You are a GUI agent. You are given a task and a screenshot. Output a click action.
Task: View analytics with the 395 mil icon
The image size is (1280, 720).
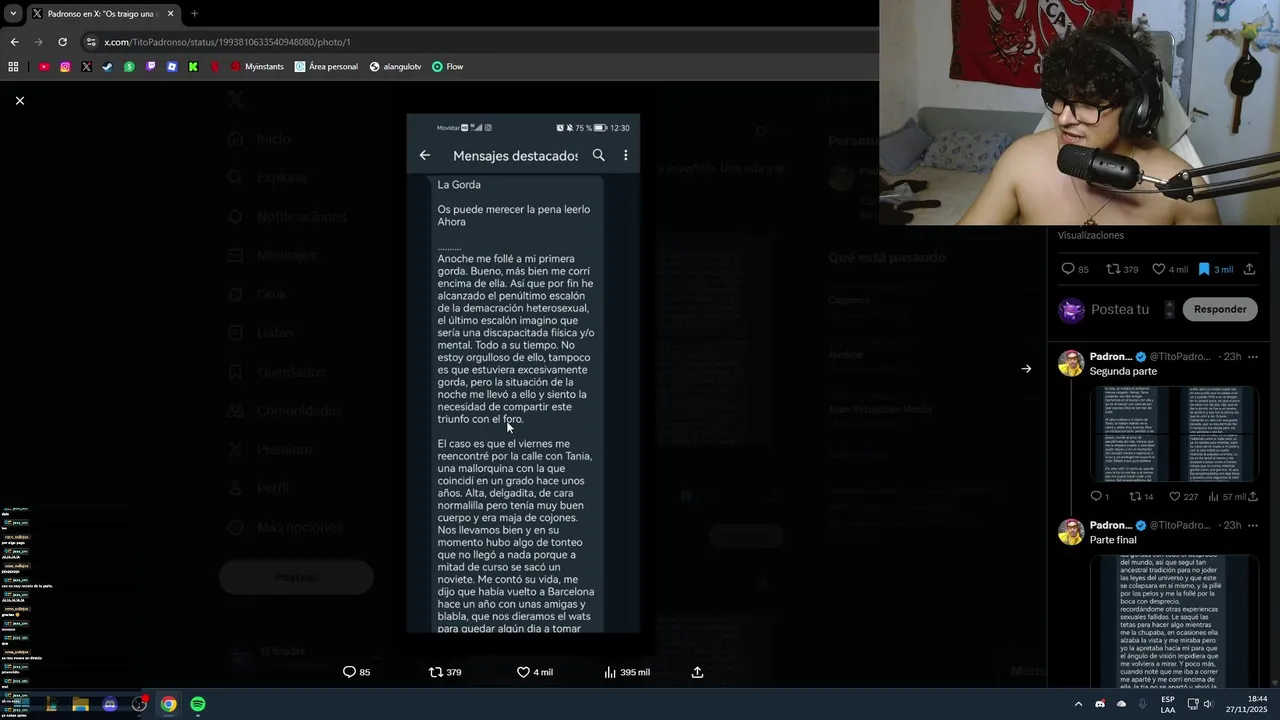[x=627, y=672]
